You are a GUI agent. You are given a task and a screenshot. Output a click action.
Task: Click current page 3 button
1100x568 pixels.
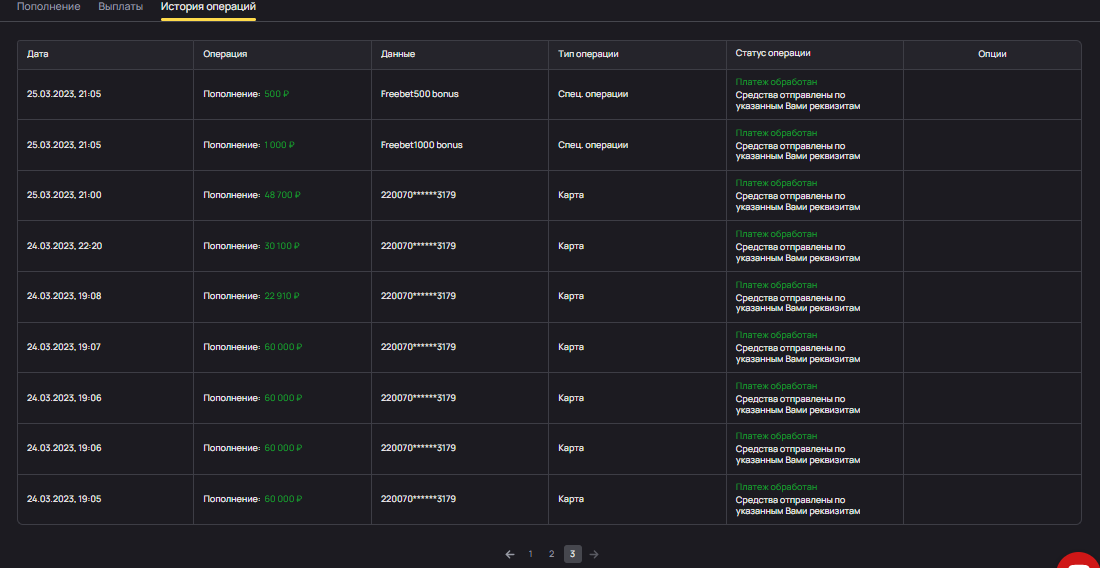coord(572,554)
